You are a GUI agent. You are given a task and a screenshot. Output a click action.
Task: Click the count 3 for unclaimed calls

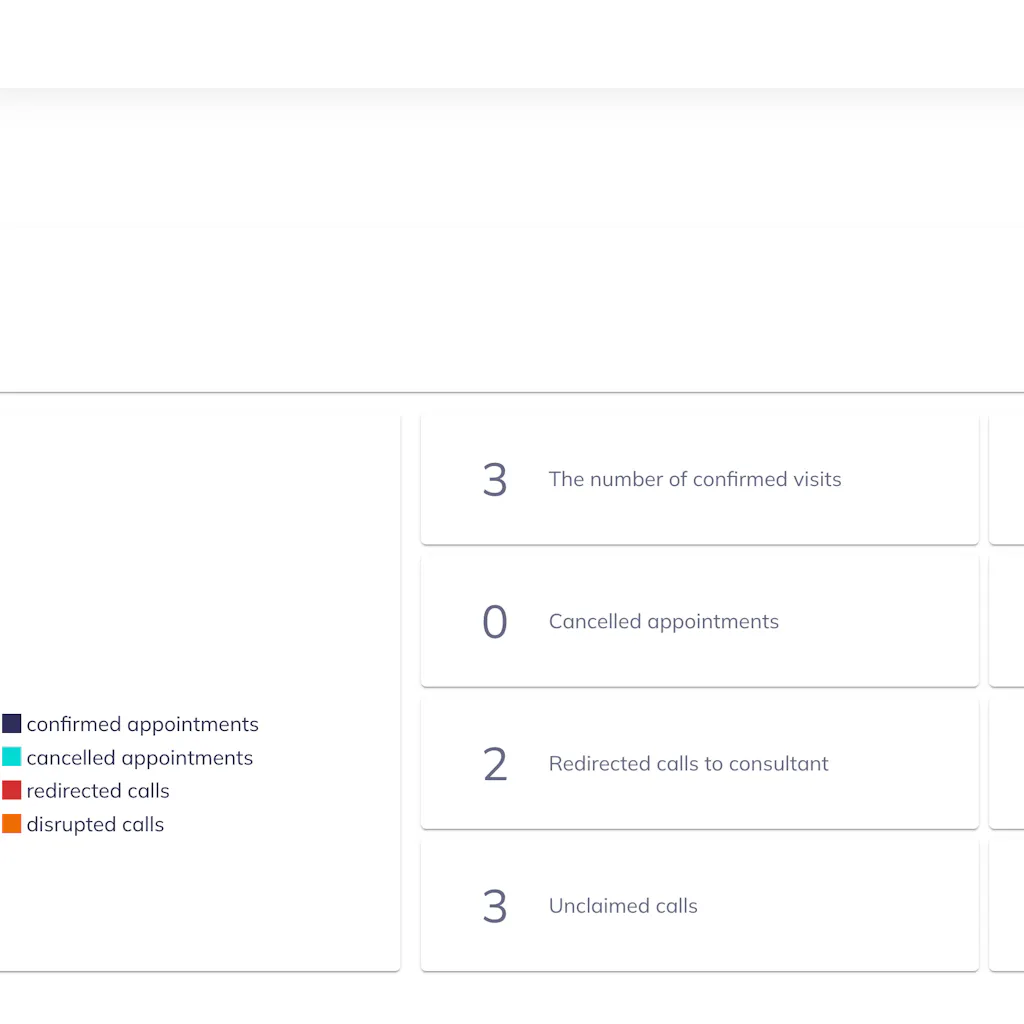click(x=495, y=906)
